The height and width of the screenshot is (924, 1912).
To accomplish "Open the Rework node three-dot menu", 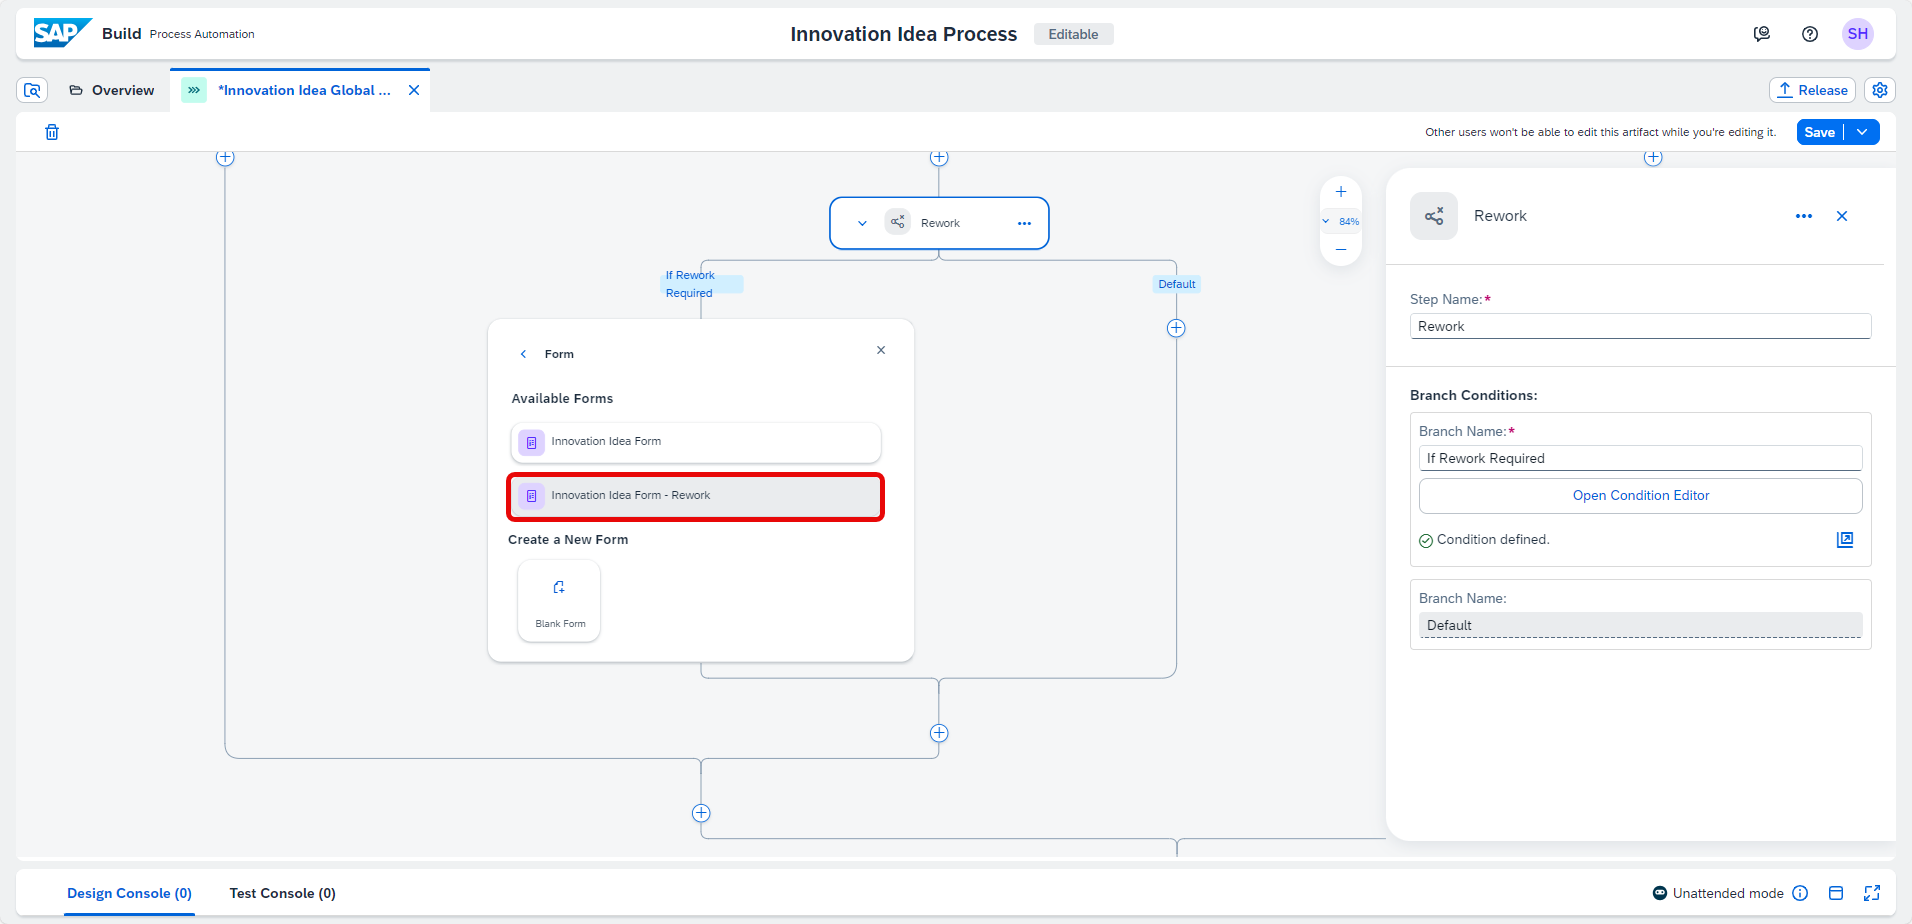I will point(1024,223).
